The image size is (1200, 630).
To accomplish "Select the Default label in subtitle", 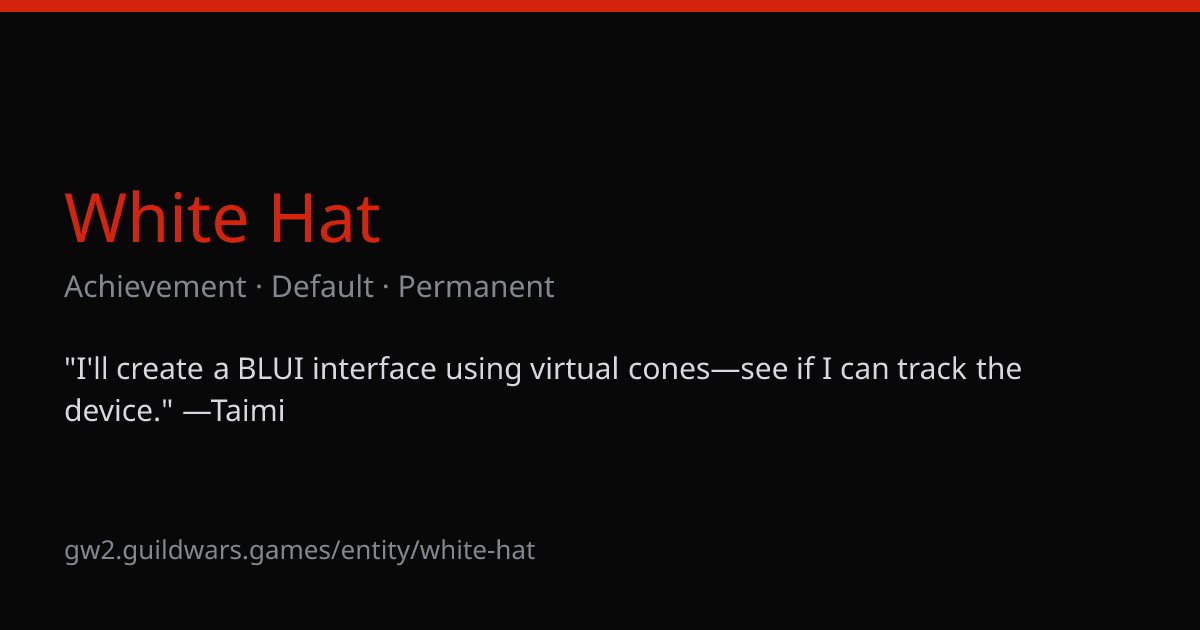I will [322, 287].
